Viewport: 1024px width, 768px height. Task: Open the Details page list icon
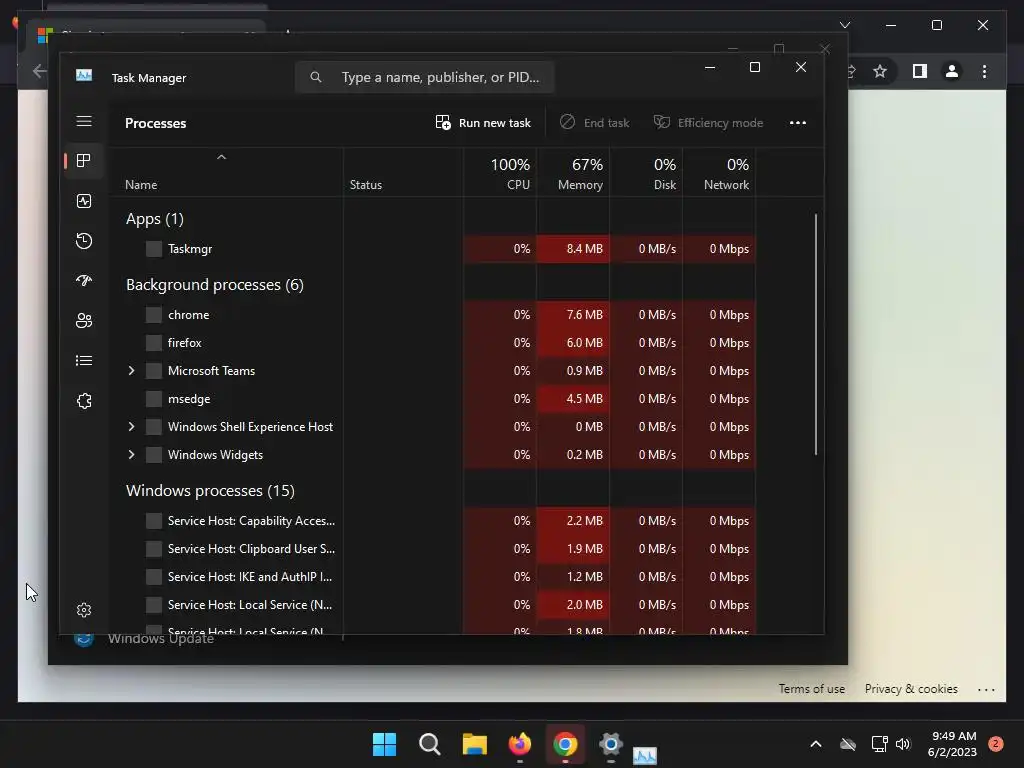click(84, 360)
